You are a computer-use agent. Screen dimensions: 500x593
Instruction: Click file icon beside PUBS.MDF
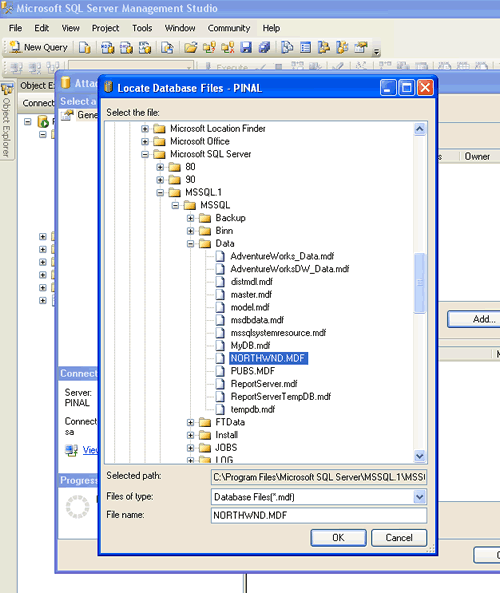(x=220, y=371)
